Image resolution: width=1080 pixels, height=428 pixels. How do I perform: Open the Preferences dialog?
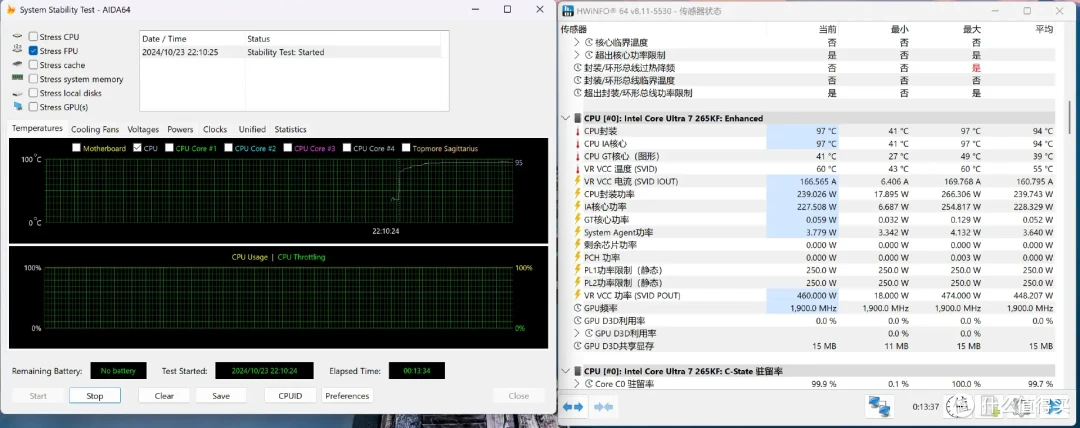[x=347, y=396]
